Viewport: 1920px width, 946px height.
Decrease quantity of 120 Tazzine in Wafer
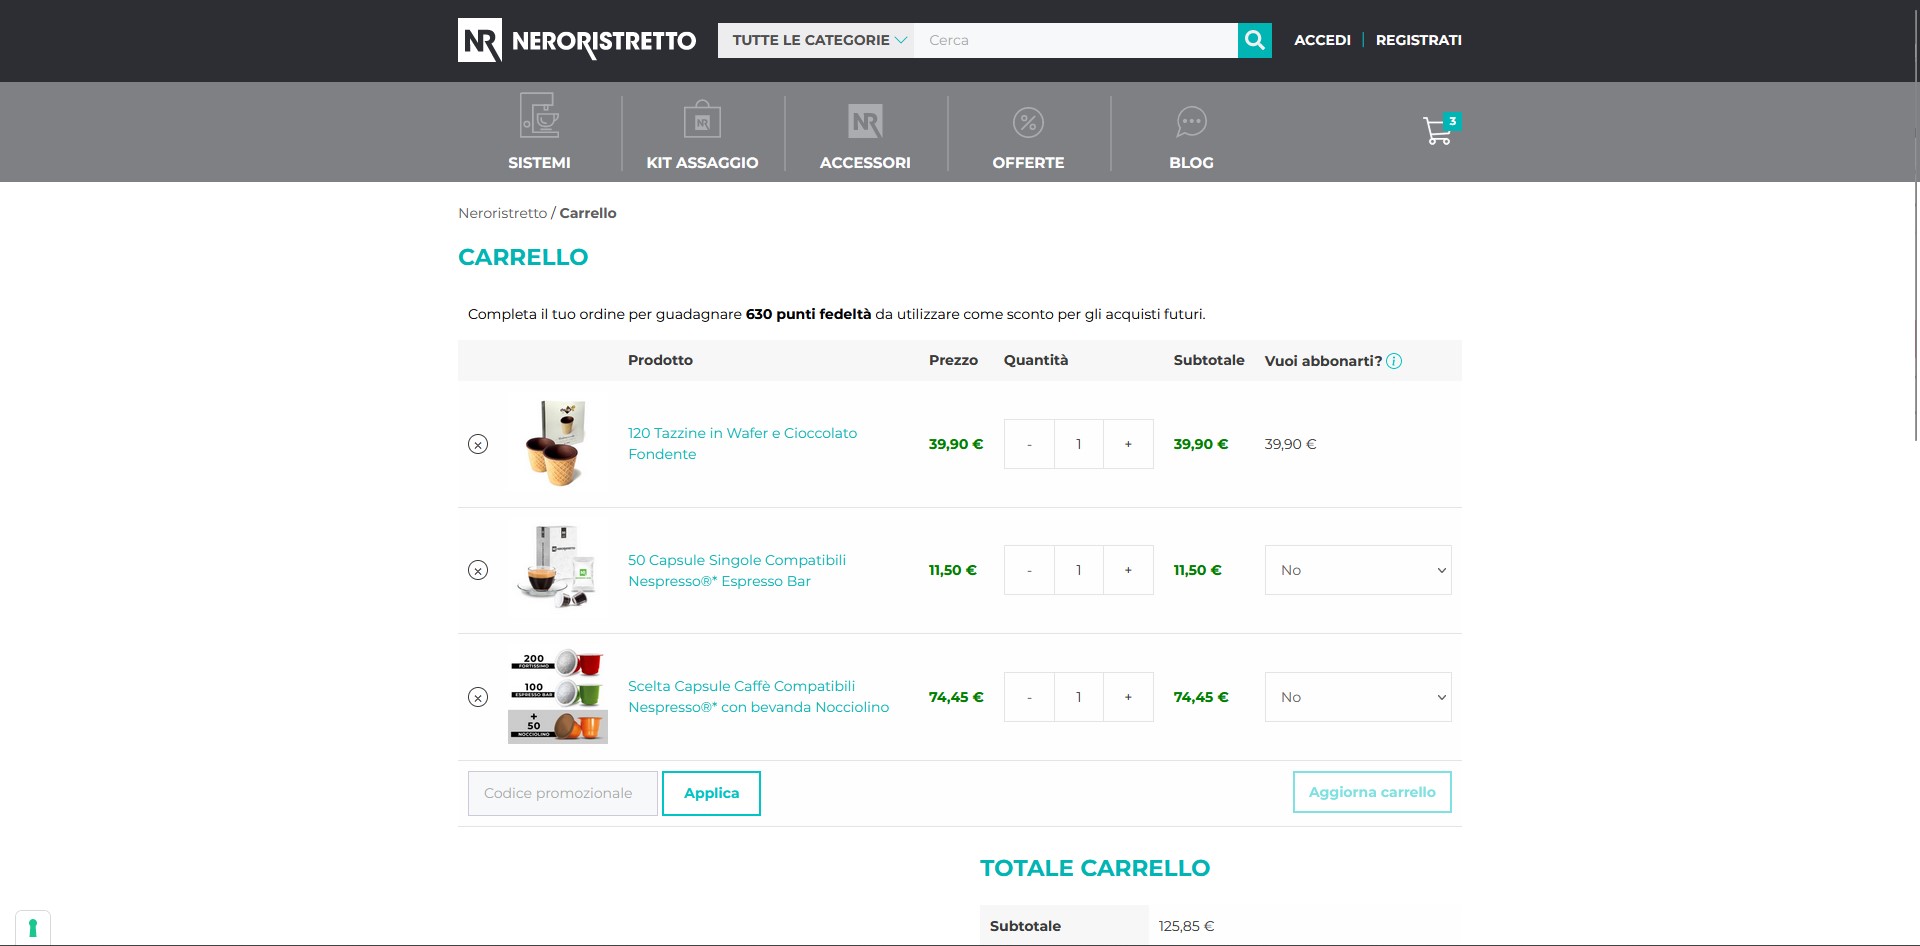pos(1029,444)
